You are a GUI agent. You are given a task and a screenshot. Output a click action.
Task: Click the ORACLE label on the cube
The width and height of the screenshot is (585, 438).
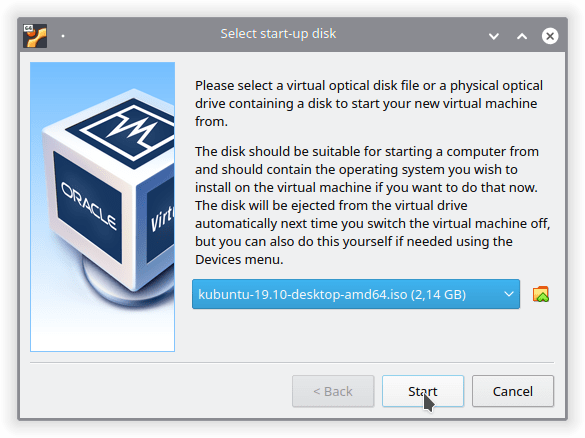point(90,206)
